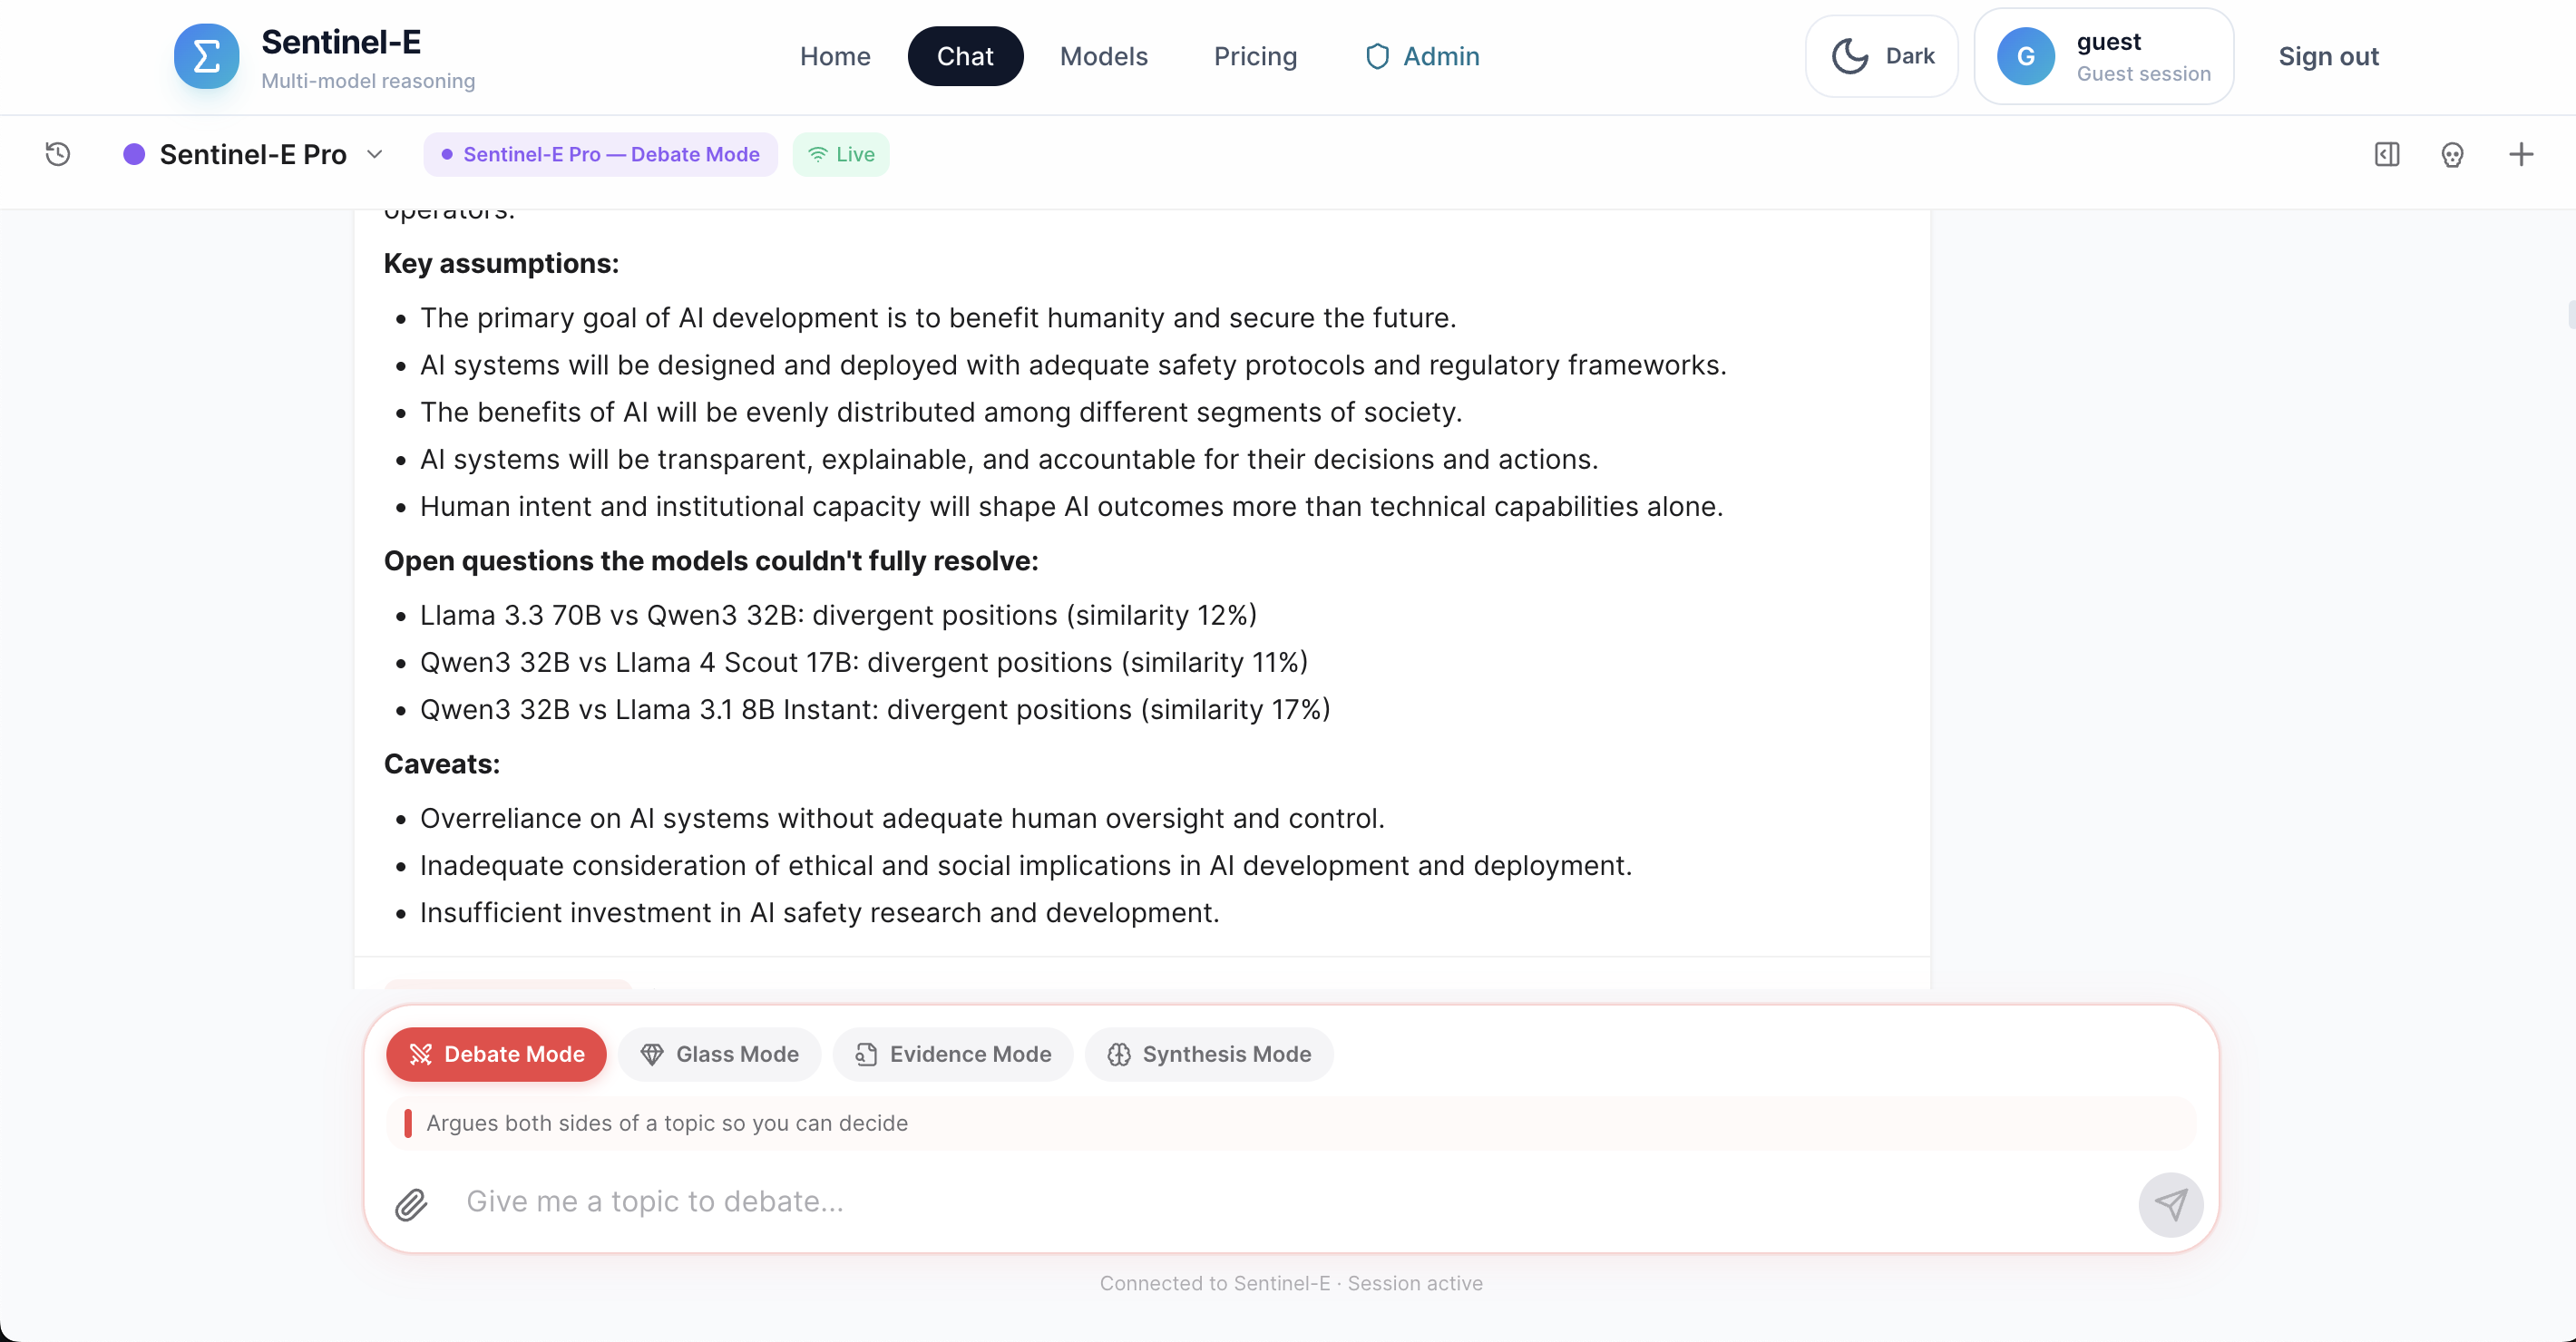Send message with paper plane button
Image resolution: width=2576 pixels, height=1342 pixels.
2170,1204
